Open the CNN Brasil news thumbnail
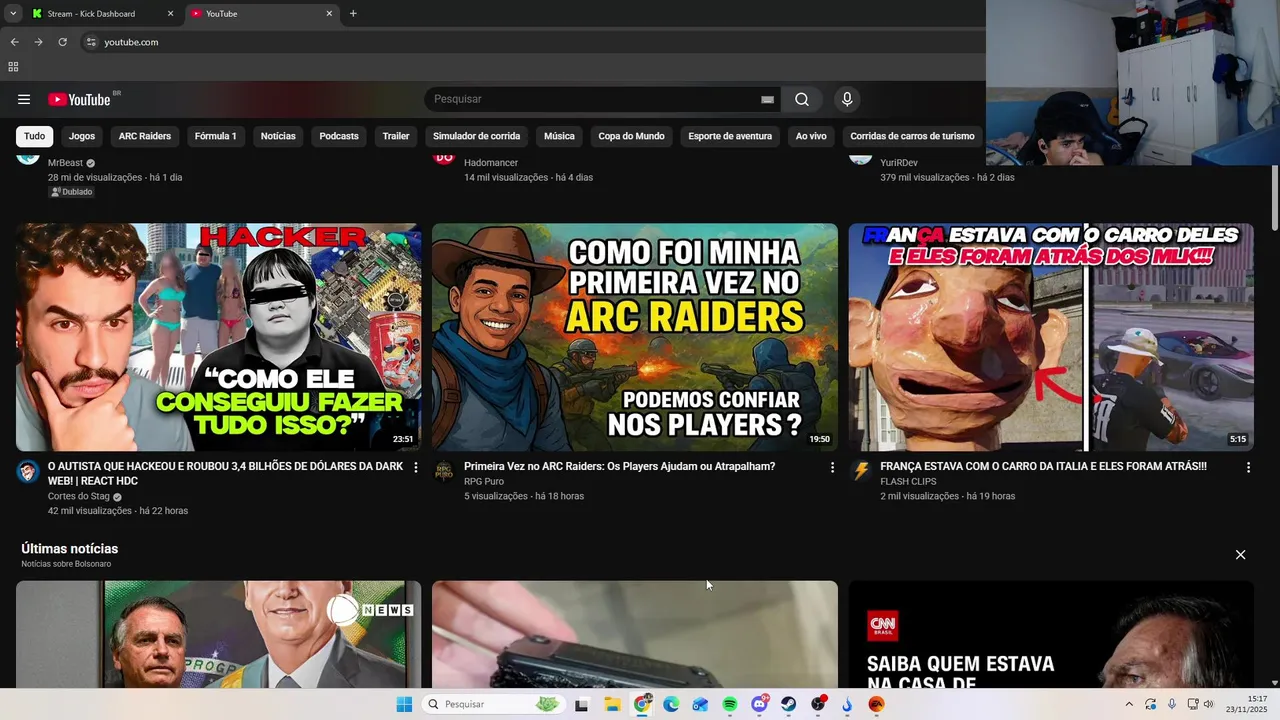The height and width of the screenshot is (720, 1280). 1051,634
